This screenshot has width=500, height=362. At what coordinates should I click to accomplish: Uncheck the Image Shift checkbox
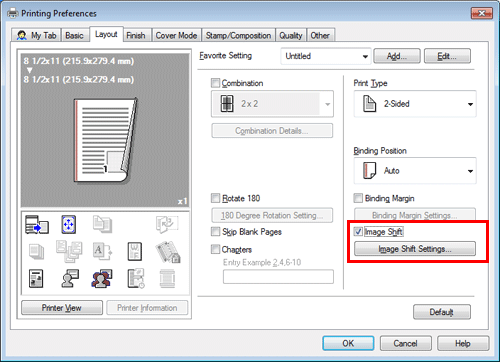point(358,231)
